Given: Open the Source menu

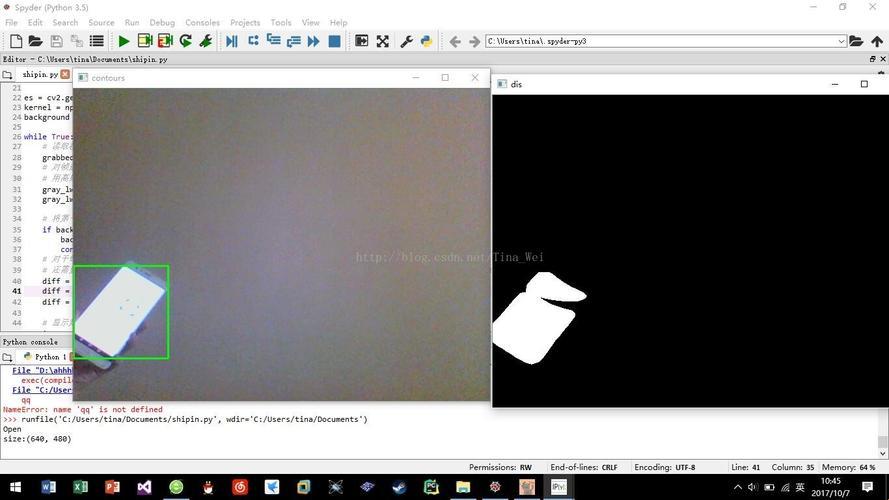Looking at the screenshot, I should 101,23.
